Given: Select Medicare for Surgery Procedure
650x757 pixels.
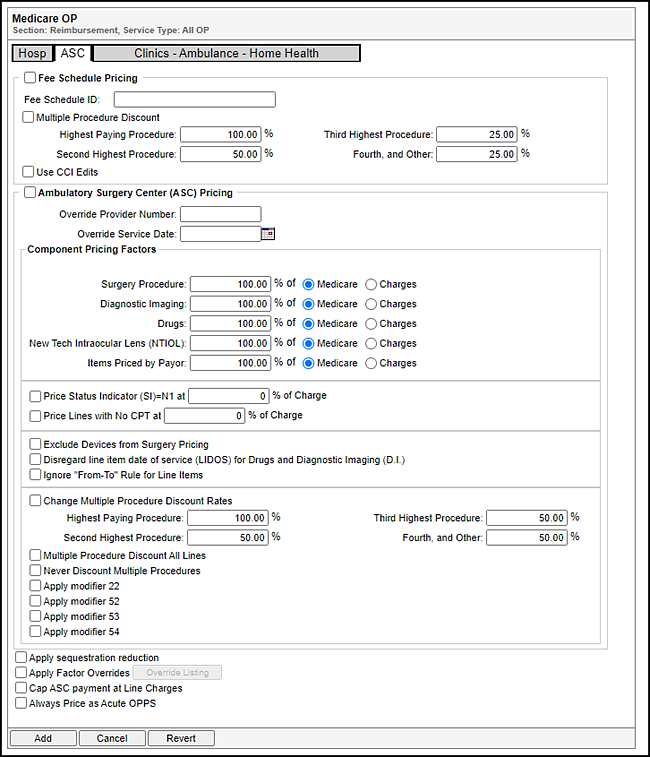Looking at the screenshot, I should [x=308, y=284].
